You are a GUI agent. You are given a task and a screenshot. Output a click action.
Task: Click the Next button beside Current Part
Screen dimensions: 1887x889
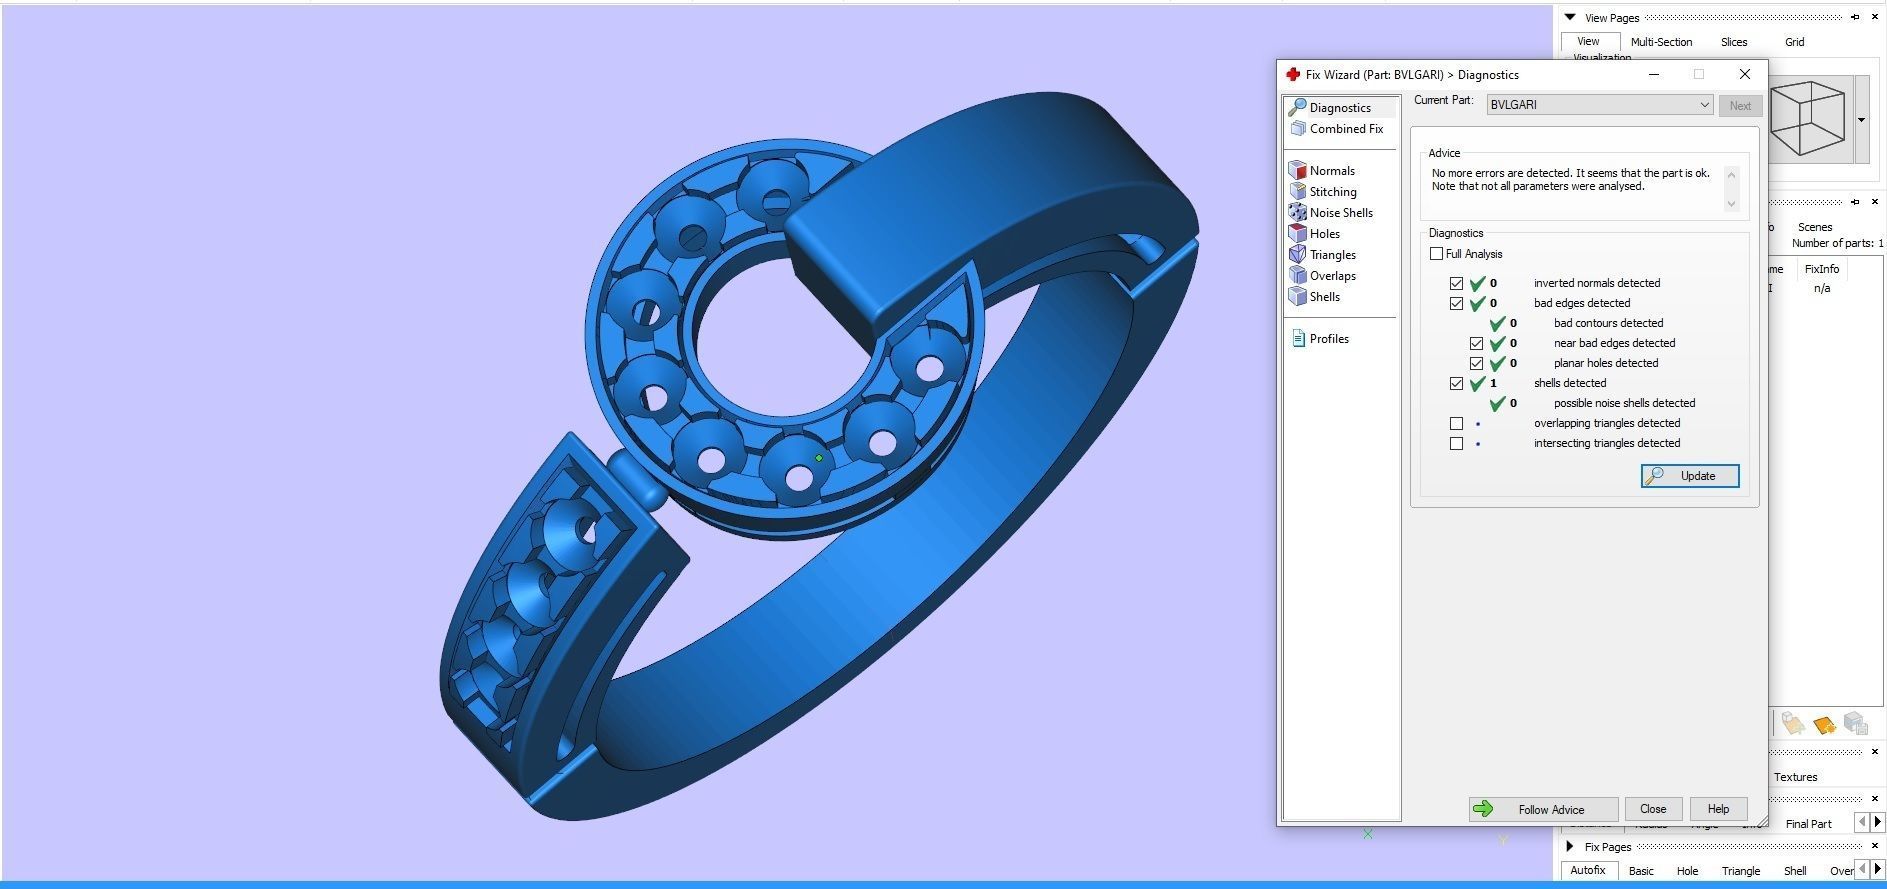pos(1740,105)
